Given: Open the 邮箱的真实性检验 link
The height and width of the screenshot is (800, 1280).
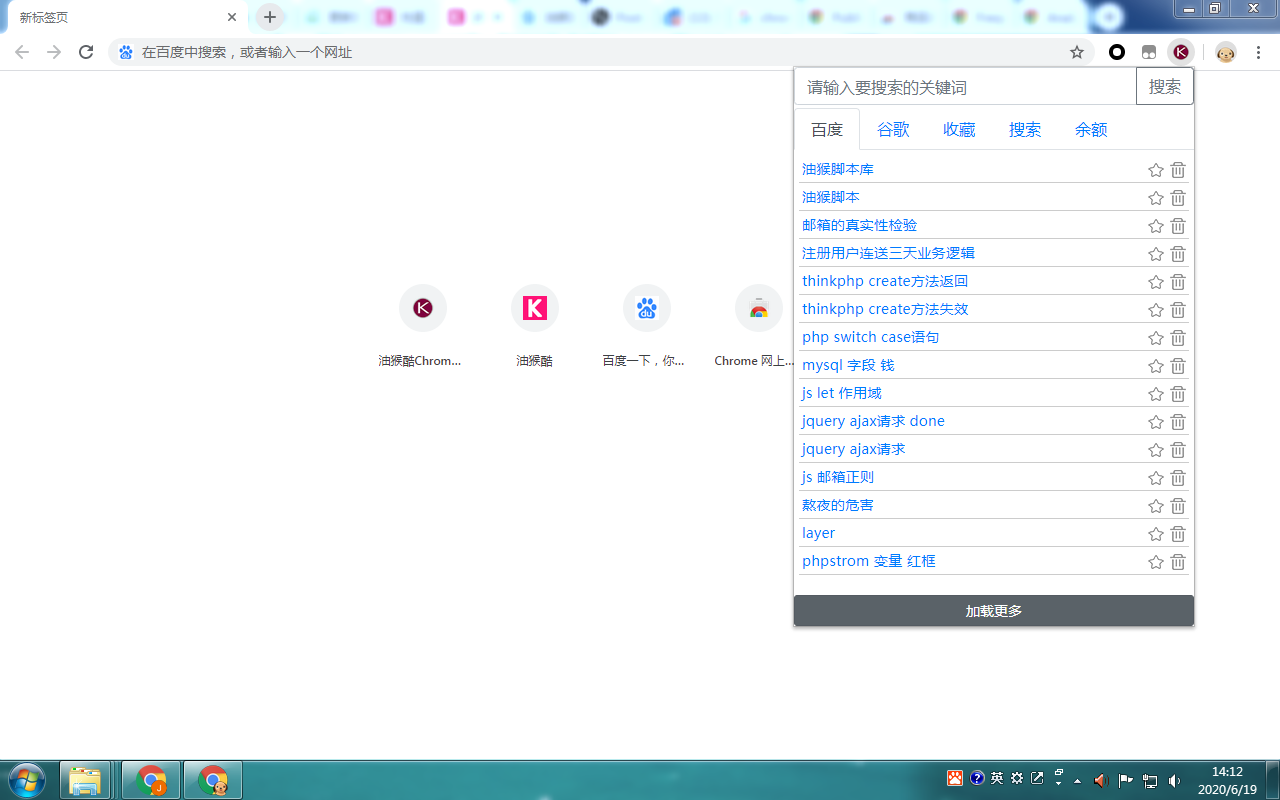Looking at the screenshot, I should (859, 226).
